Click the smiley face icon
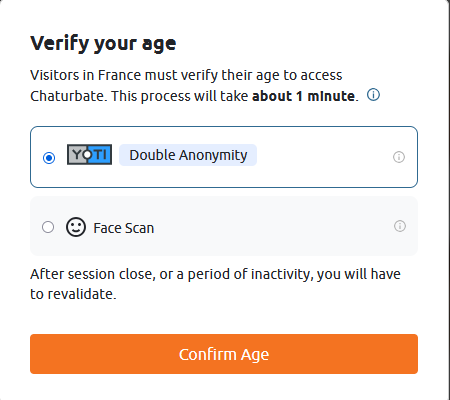The image size is (450, 400). tap(76, 227)
